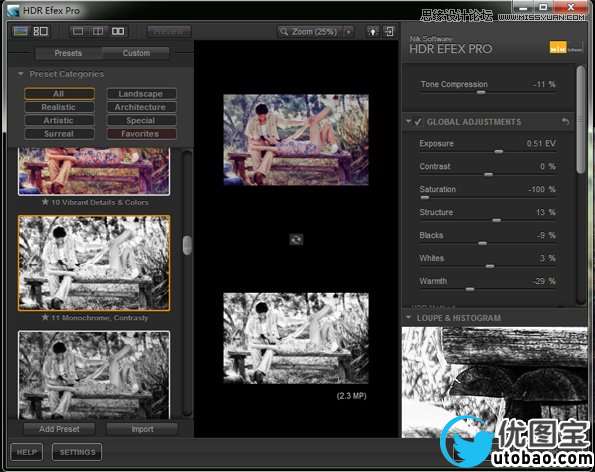Select the Landscape preset category

point(141,93)
